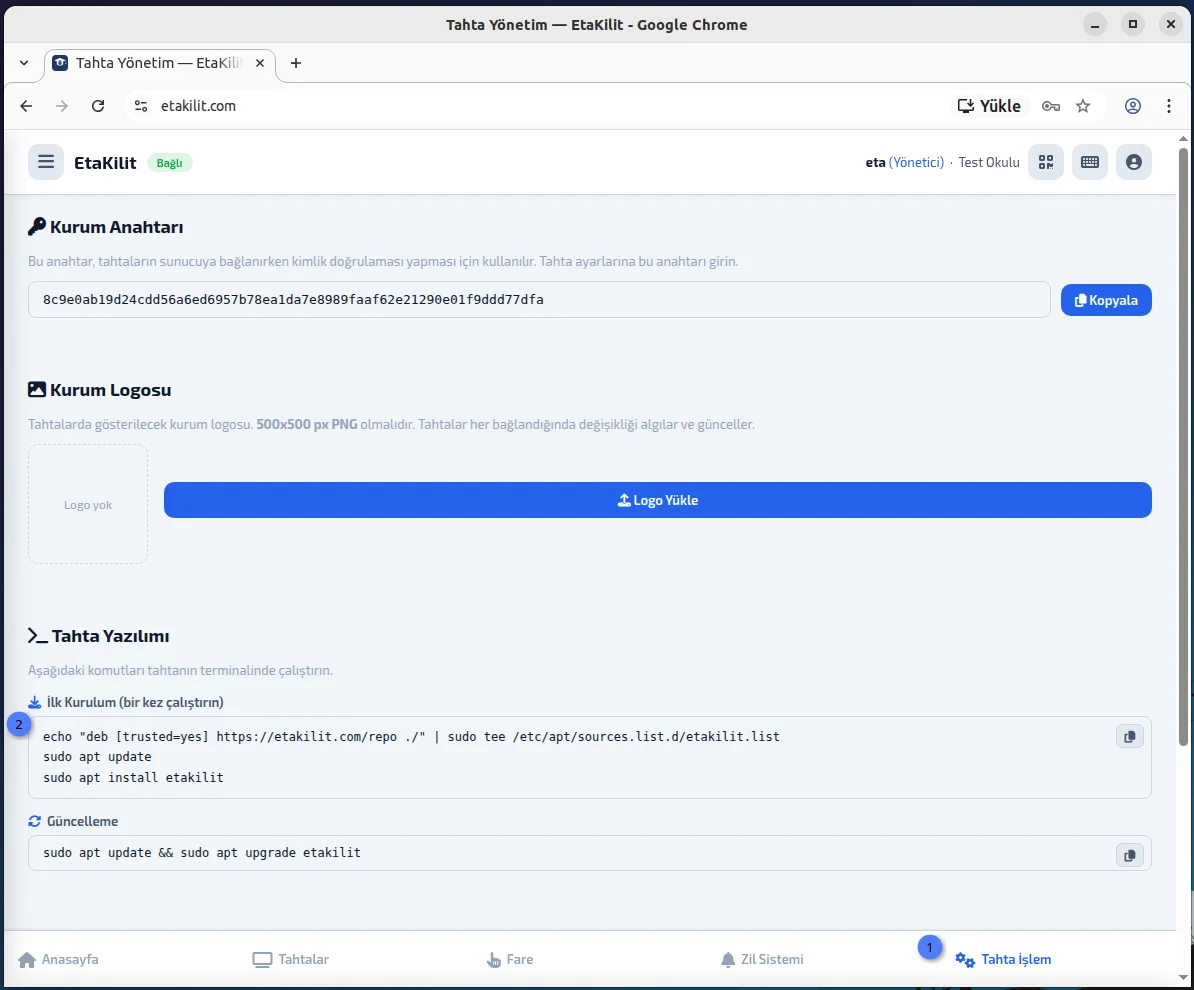This screenshot has height=990, width=1194.
Task: Go to Anasayfa in bottom navigation
Action: (59, 960)
